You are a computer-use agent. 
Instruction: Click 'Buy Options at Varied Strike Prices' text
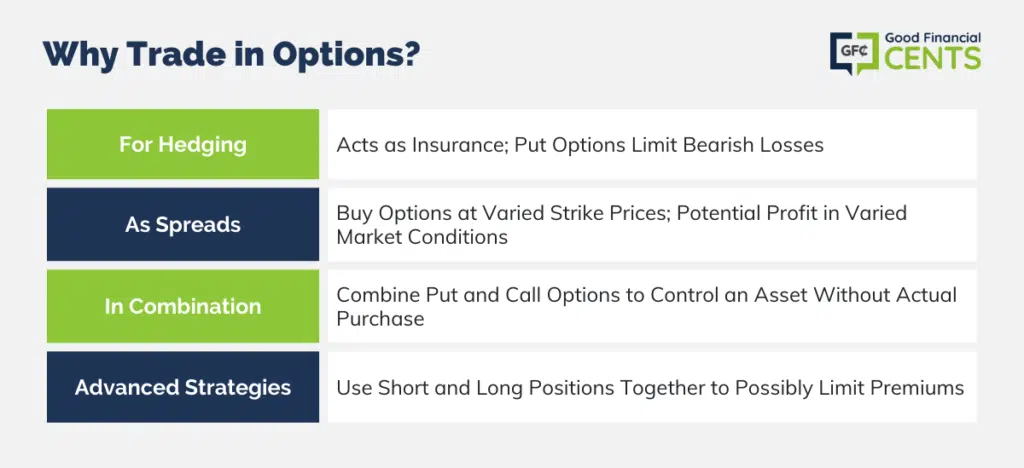pos(502,213)
